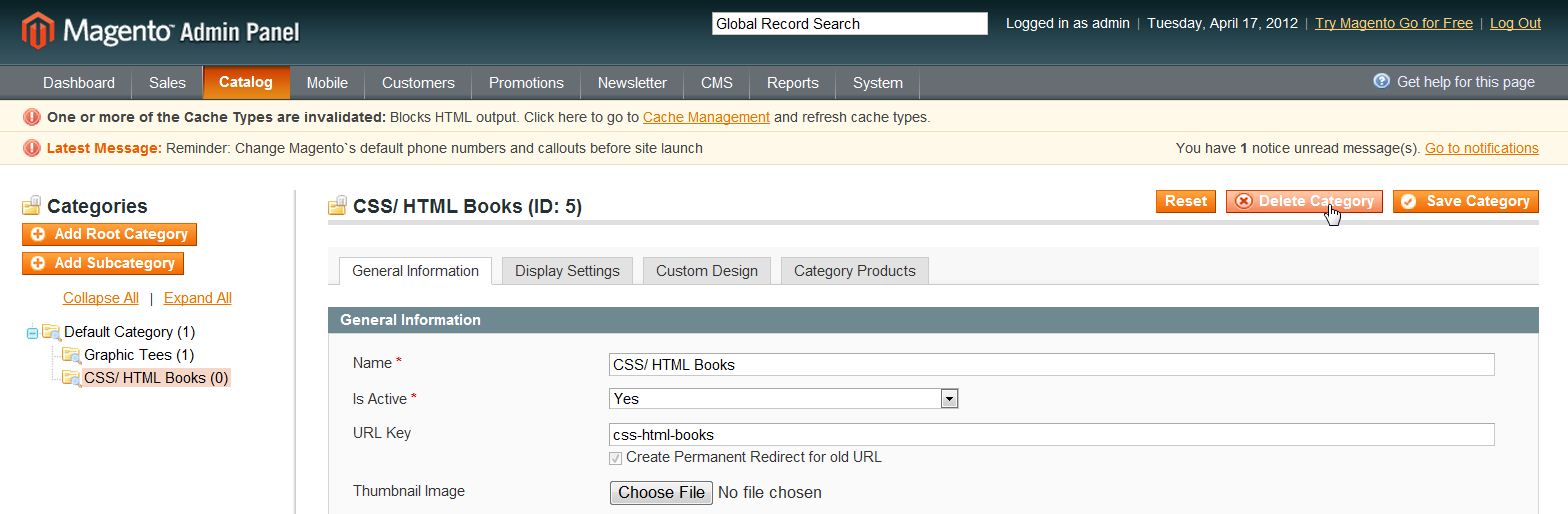Click the Graphic Tees folder icon

(x=71, y=355)
